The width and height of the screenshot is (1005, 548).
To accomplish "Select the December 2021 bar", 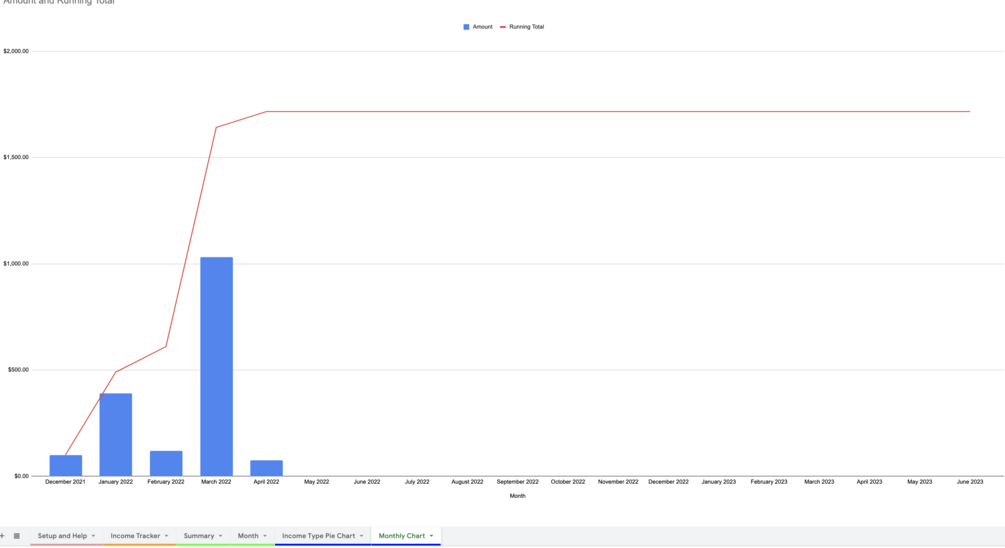I will coord(65,466).
